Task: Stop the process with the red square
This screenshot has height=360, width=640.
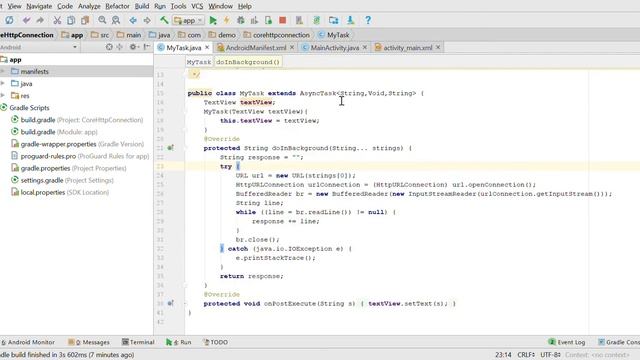Action: pyautogui.click(x=282, y=20)
